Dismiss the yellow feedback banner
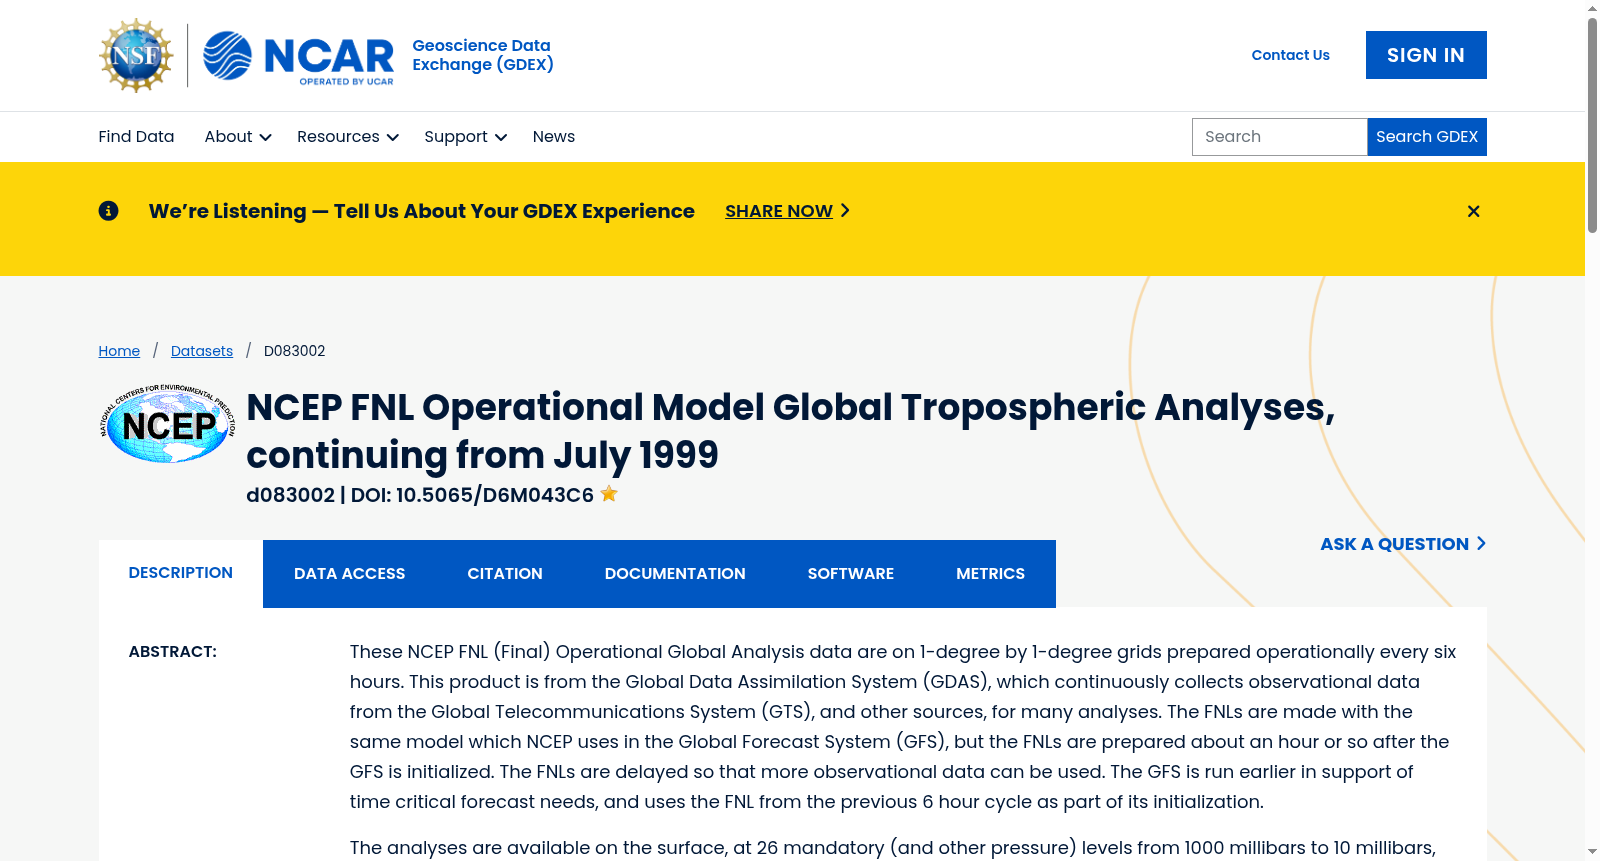The width and height of the screenshot is (1600, 861). click(x=1473, y=211)
